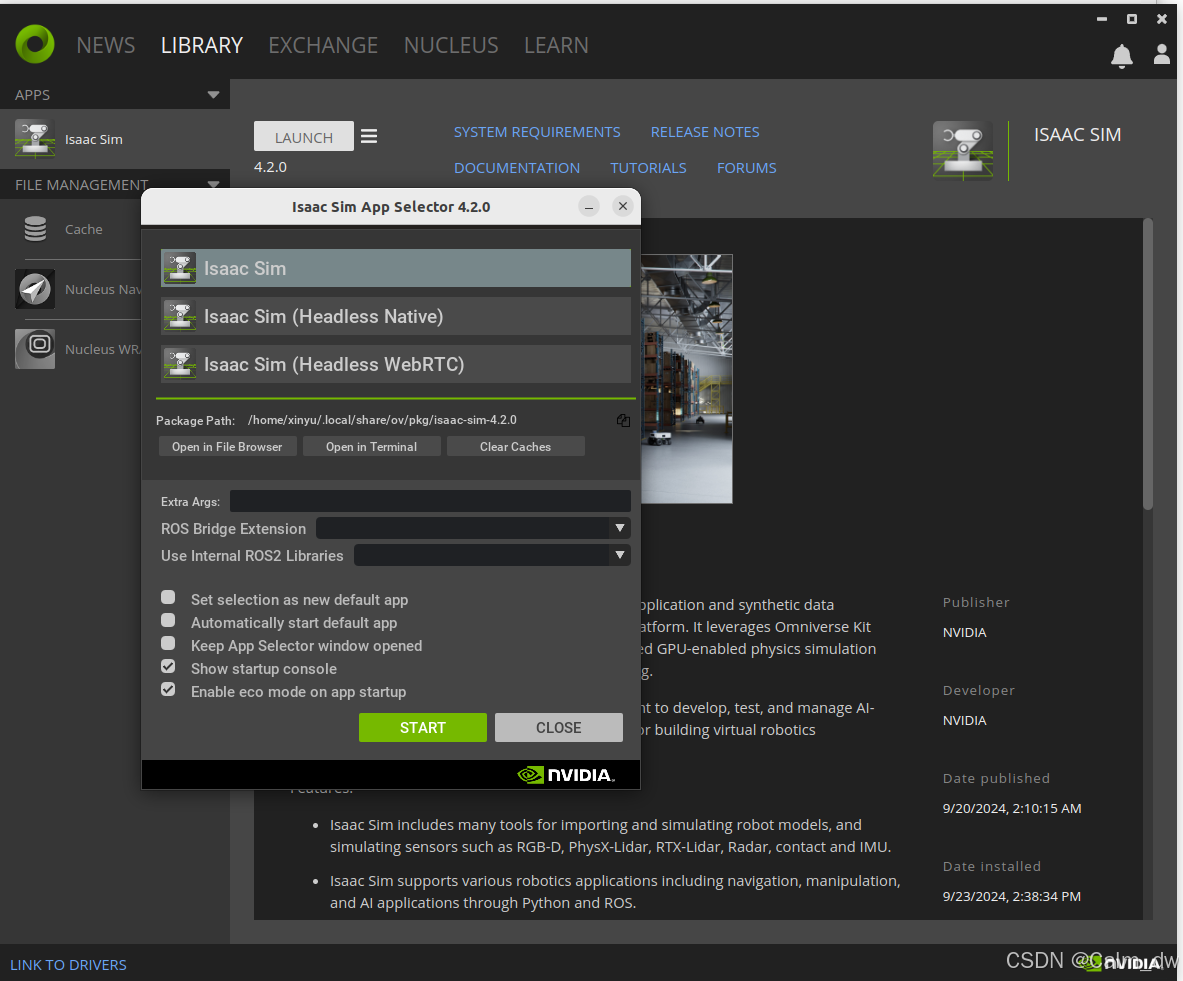The image size is (1183, 981).
Task: Click date published 9/20/2024, 2:10:15 AM
Action: point(1012,808)
